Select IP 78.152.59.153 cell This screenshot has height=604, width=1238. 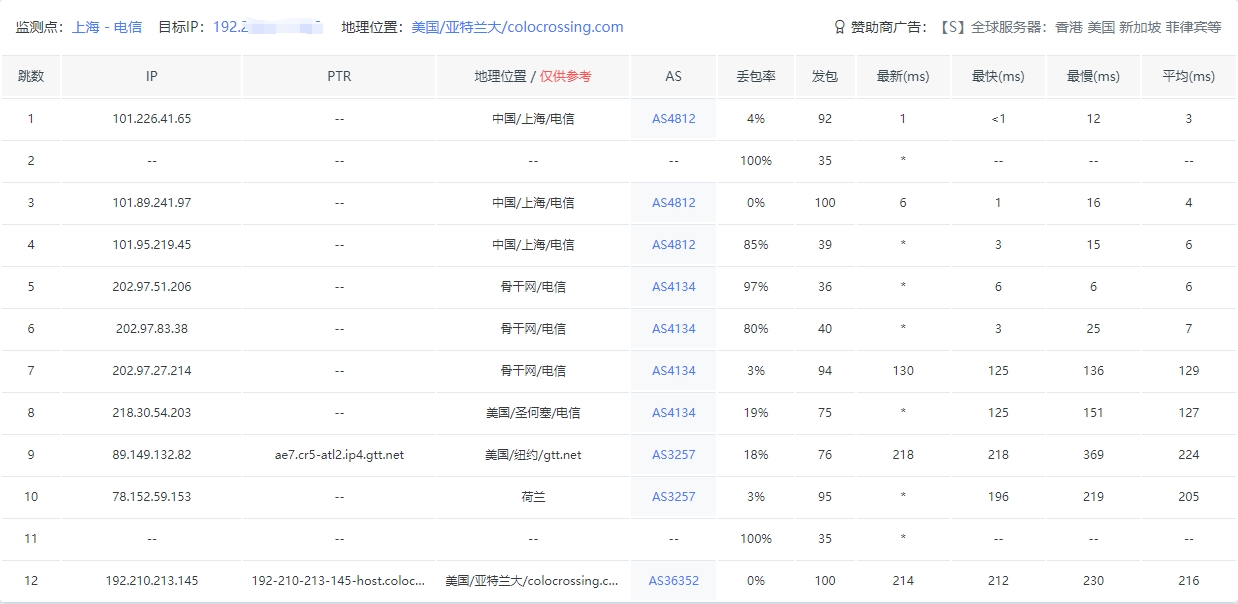pyautogui.click(x=151, y=496)
